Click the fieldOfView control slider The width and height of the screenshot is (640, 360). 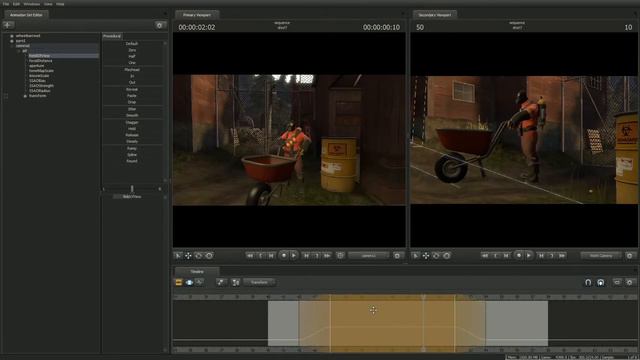[132, 197]
